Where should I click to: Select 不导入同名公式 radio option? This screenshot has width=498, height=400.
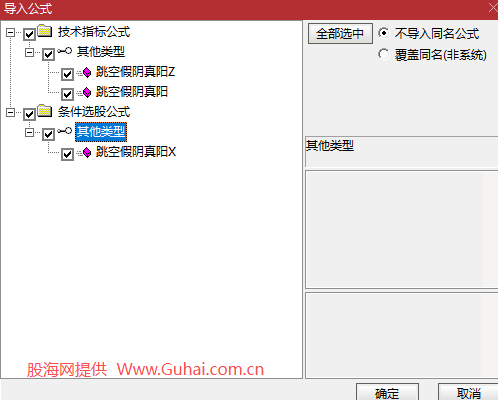[384, 33]
